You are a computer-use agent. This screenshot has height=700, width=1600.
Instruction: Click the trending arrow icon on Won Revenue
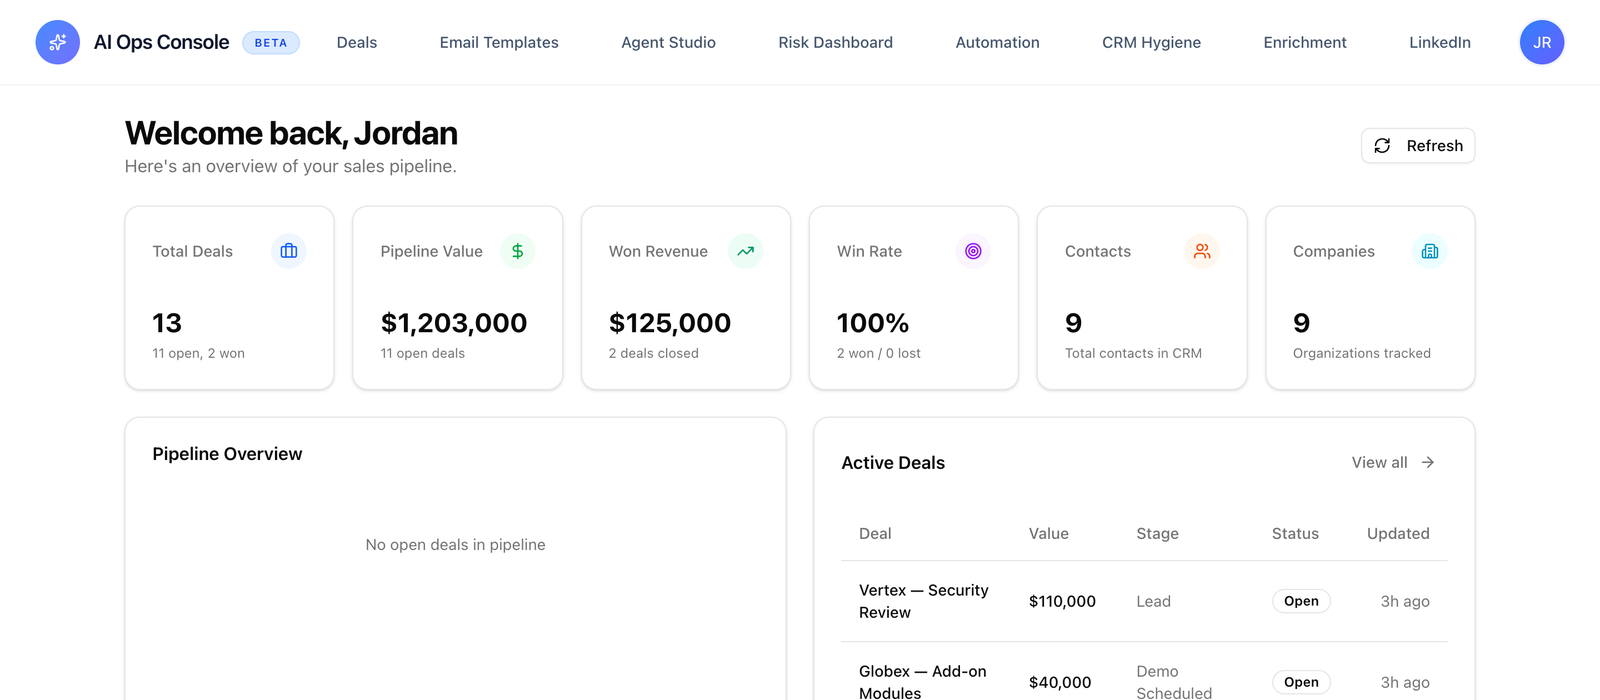745,251
